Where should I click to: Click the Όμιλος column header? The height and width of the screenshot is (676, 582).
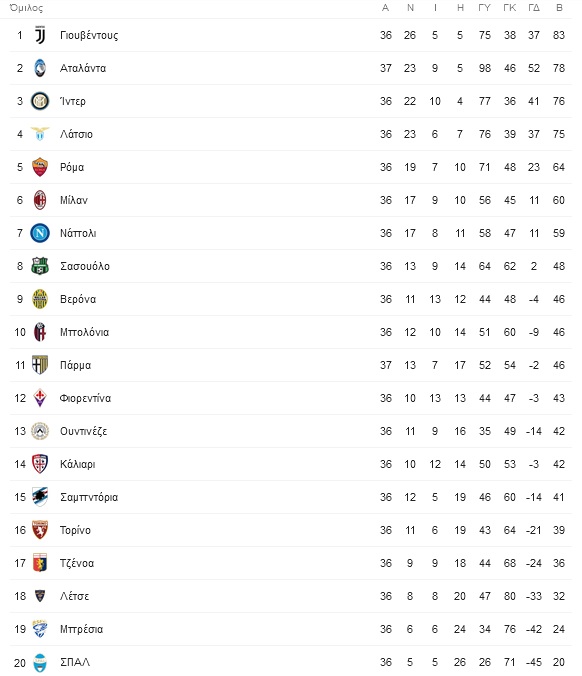26,8
